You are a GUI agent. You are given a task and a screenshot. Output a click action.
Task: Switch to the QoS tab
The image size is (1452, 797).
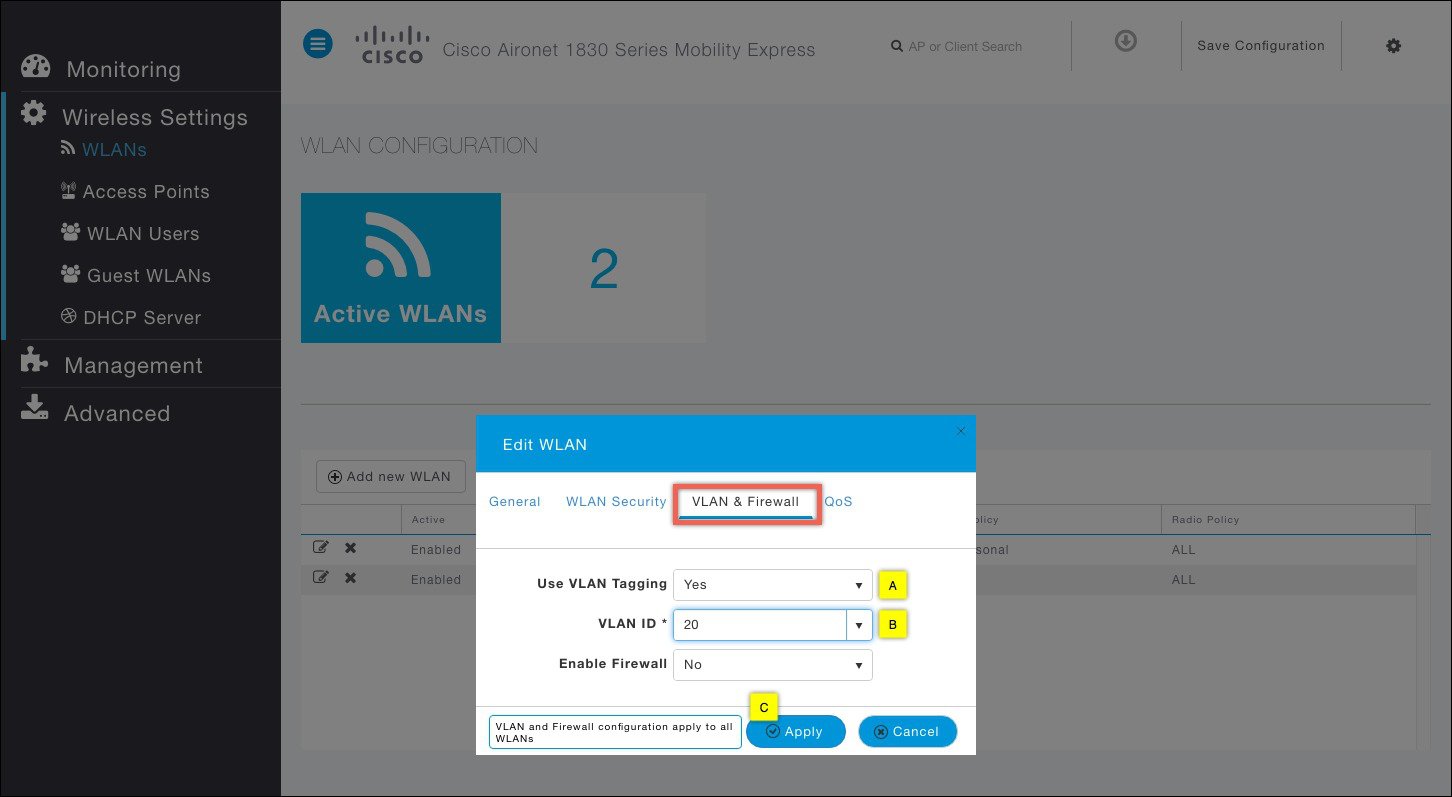pos(838,501)
